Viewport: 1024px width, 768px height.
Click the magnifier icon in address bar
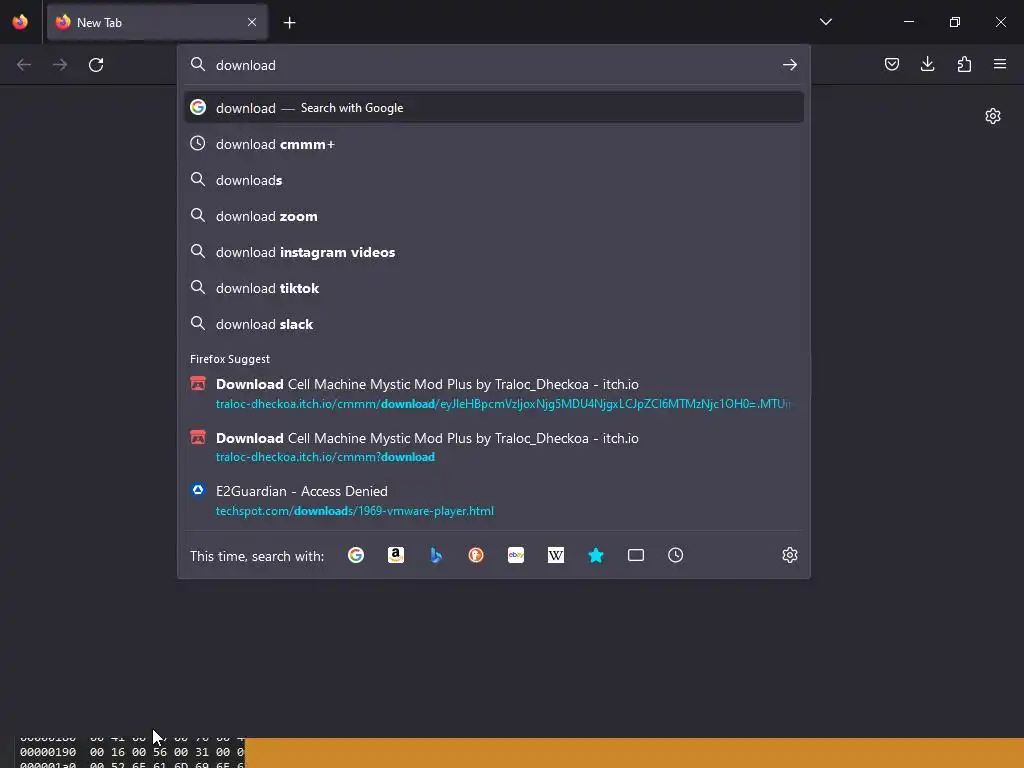pos(198,64)
